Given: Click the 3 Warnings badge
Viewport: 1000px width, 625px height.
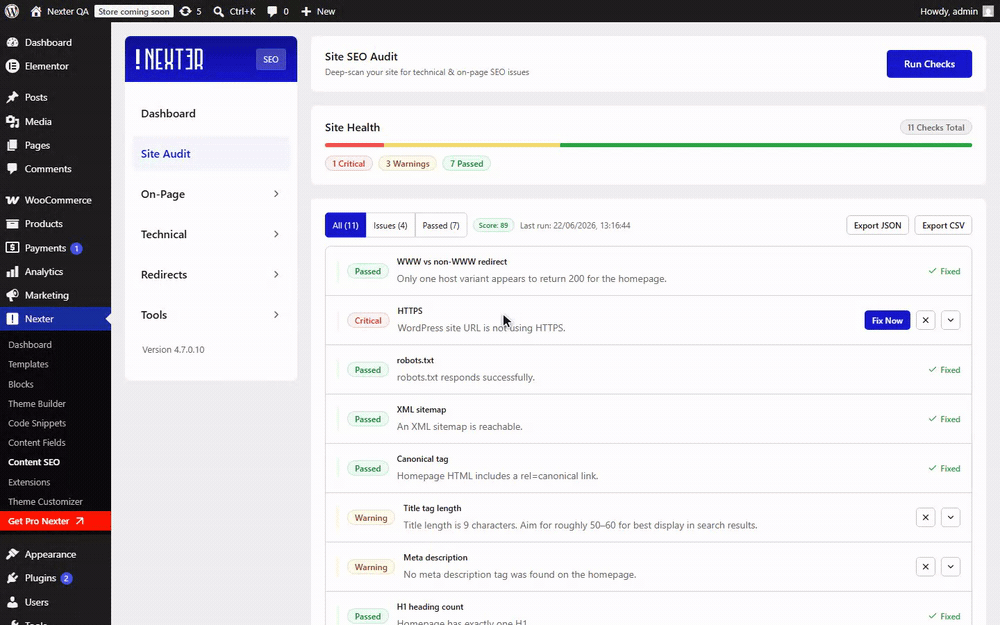Looking at the screenshot, I should pos(408,163).
